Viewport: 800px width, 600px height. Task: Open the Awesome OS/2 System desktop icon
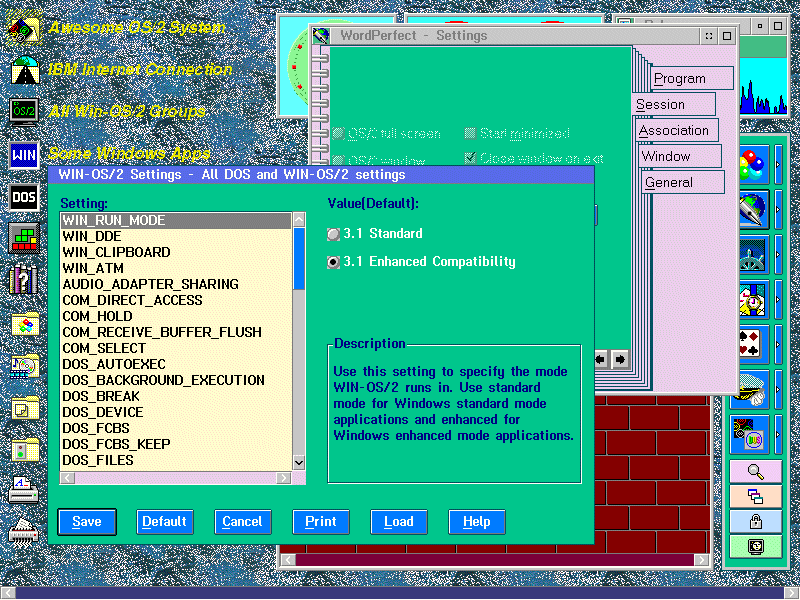click(24, 29)
